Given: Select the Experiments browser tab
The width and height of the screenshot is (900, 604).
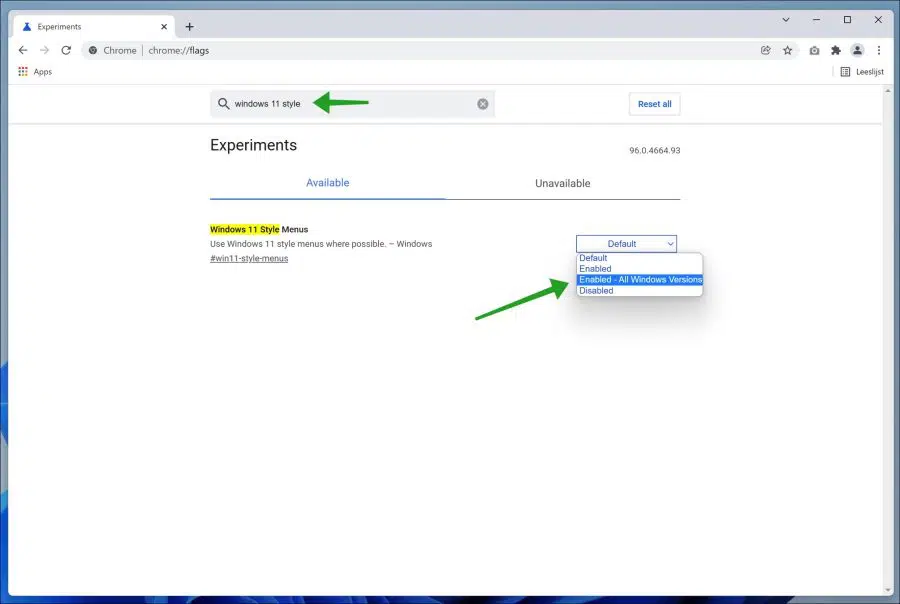Looking at the screenshot, I should pos(92,26).
